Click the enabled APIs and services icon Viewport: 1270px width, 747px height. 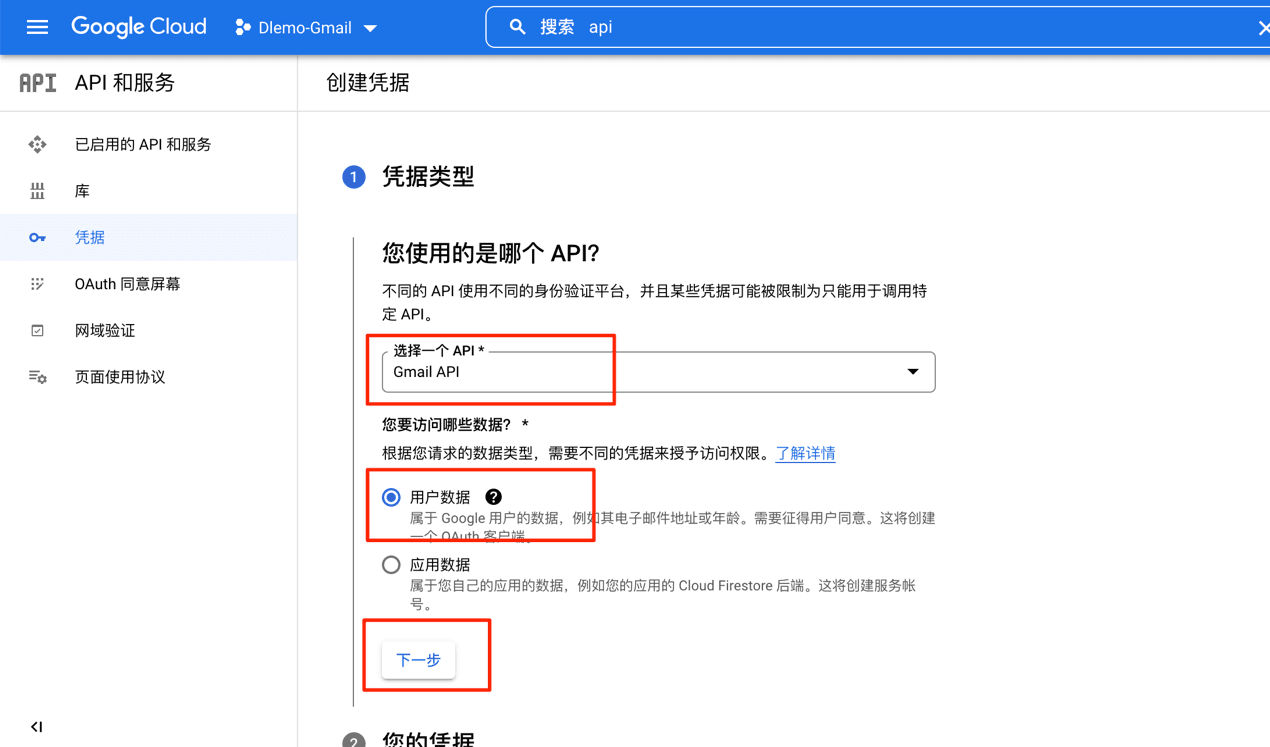tap(37, 145)
